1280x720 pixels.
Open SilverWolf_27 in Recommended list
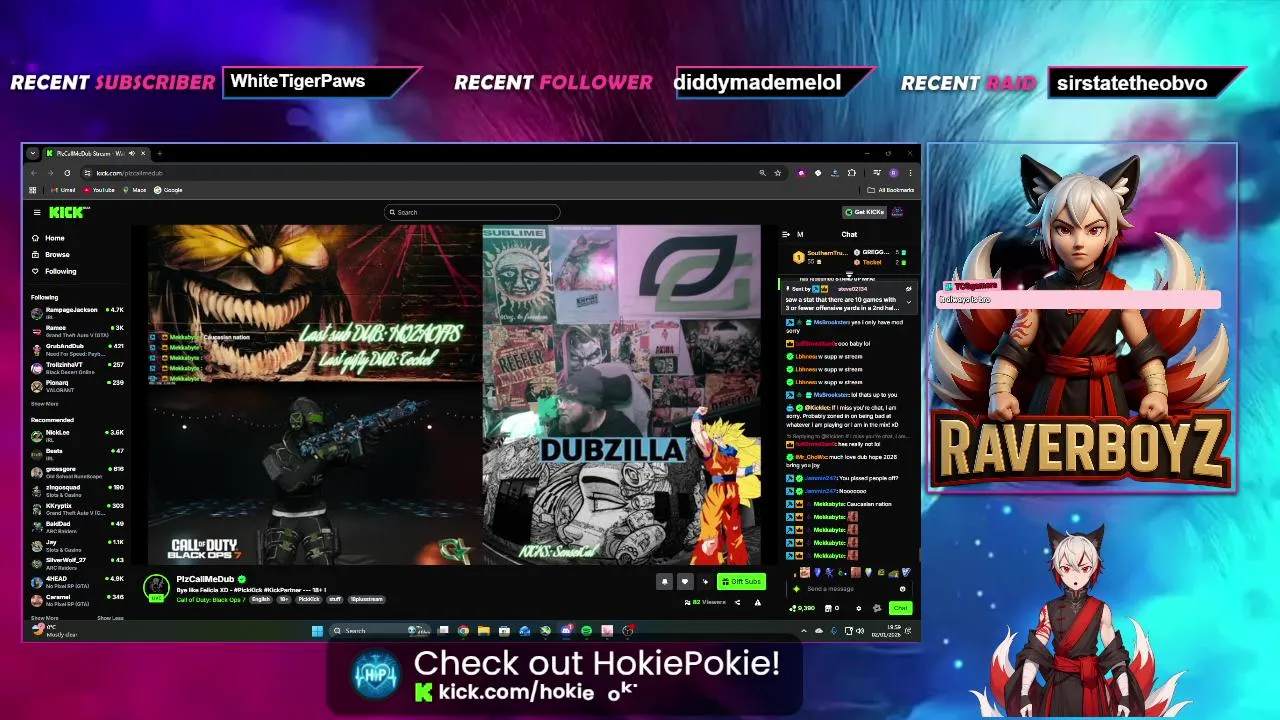pyautogui.click(x=77, y=563)
